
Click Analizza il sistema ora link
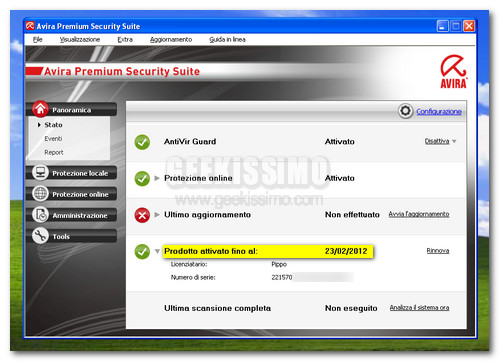tap(419, 307)
